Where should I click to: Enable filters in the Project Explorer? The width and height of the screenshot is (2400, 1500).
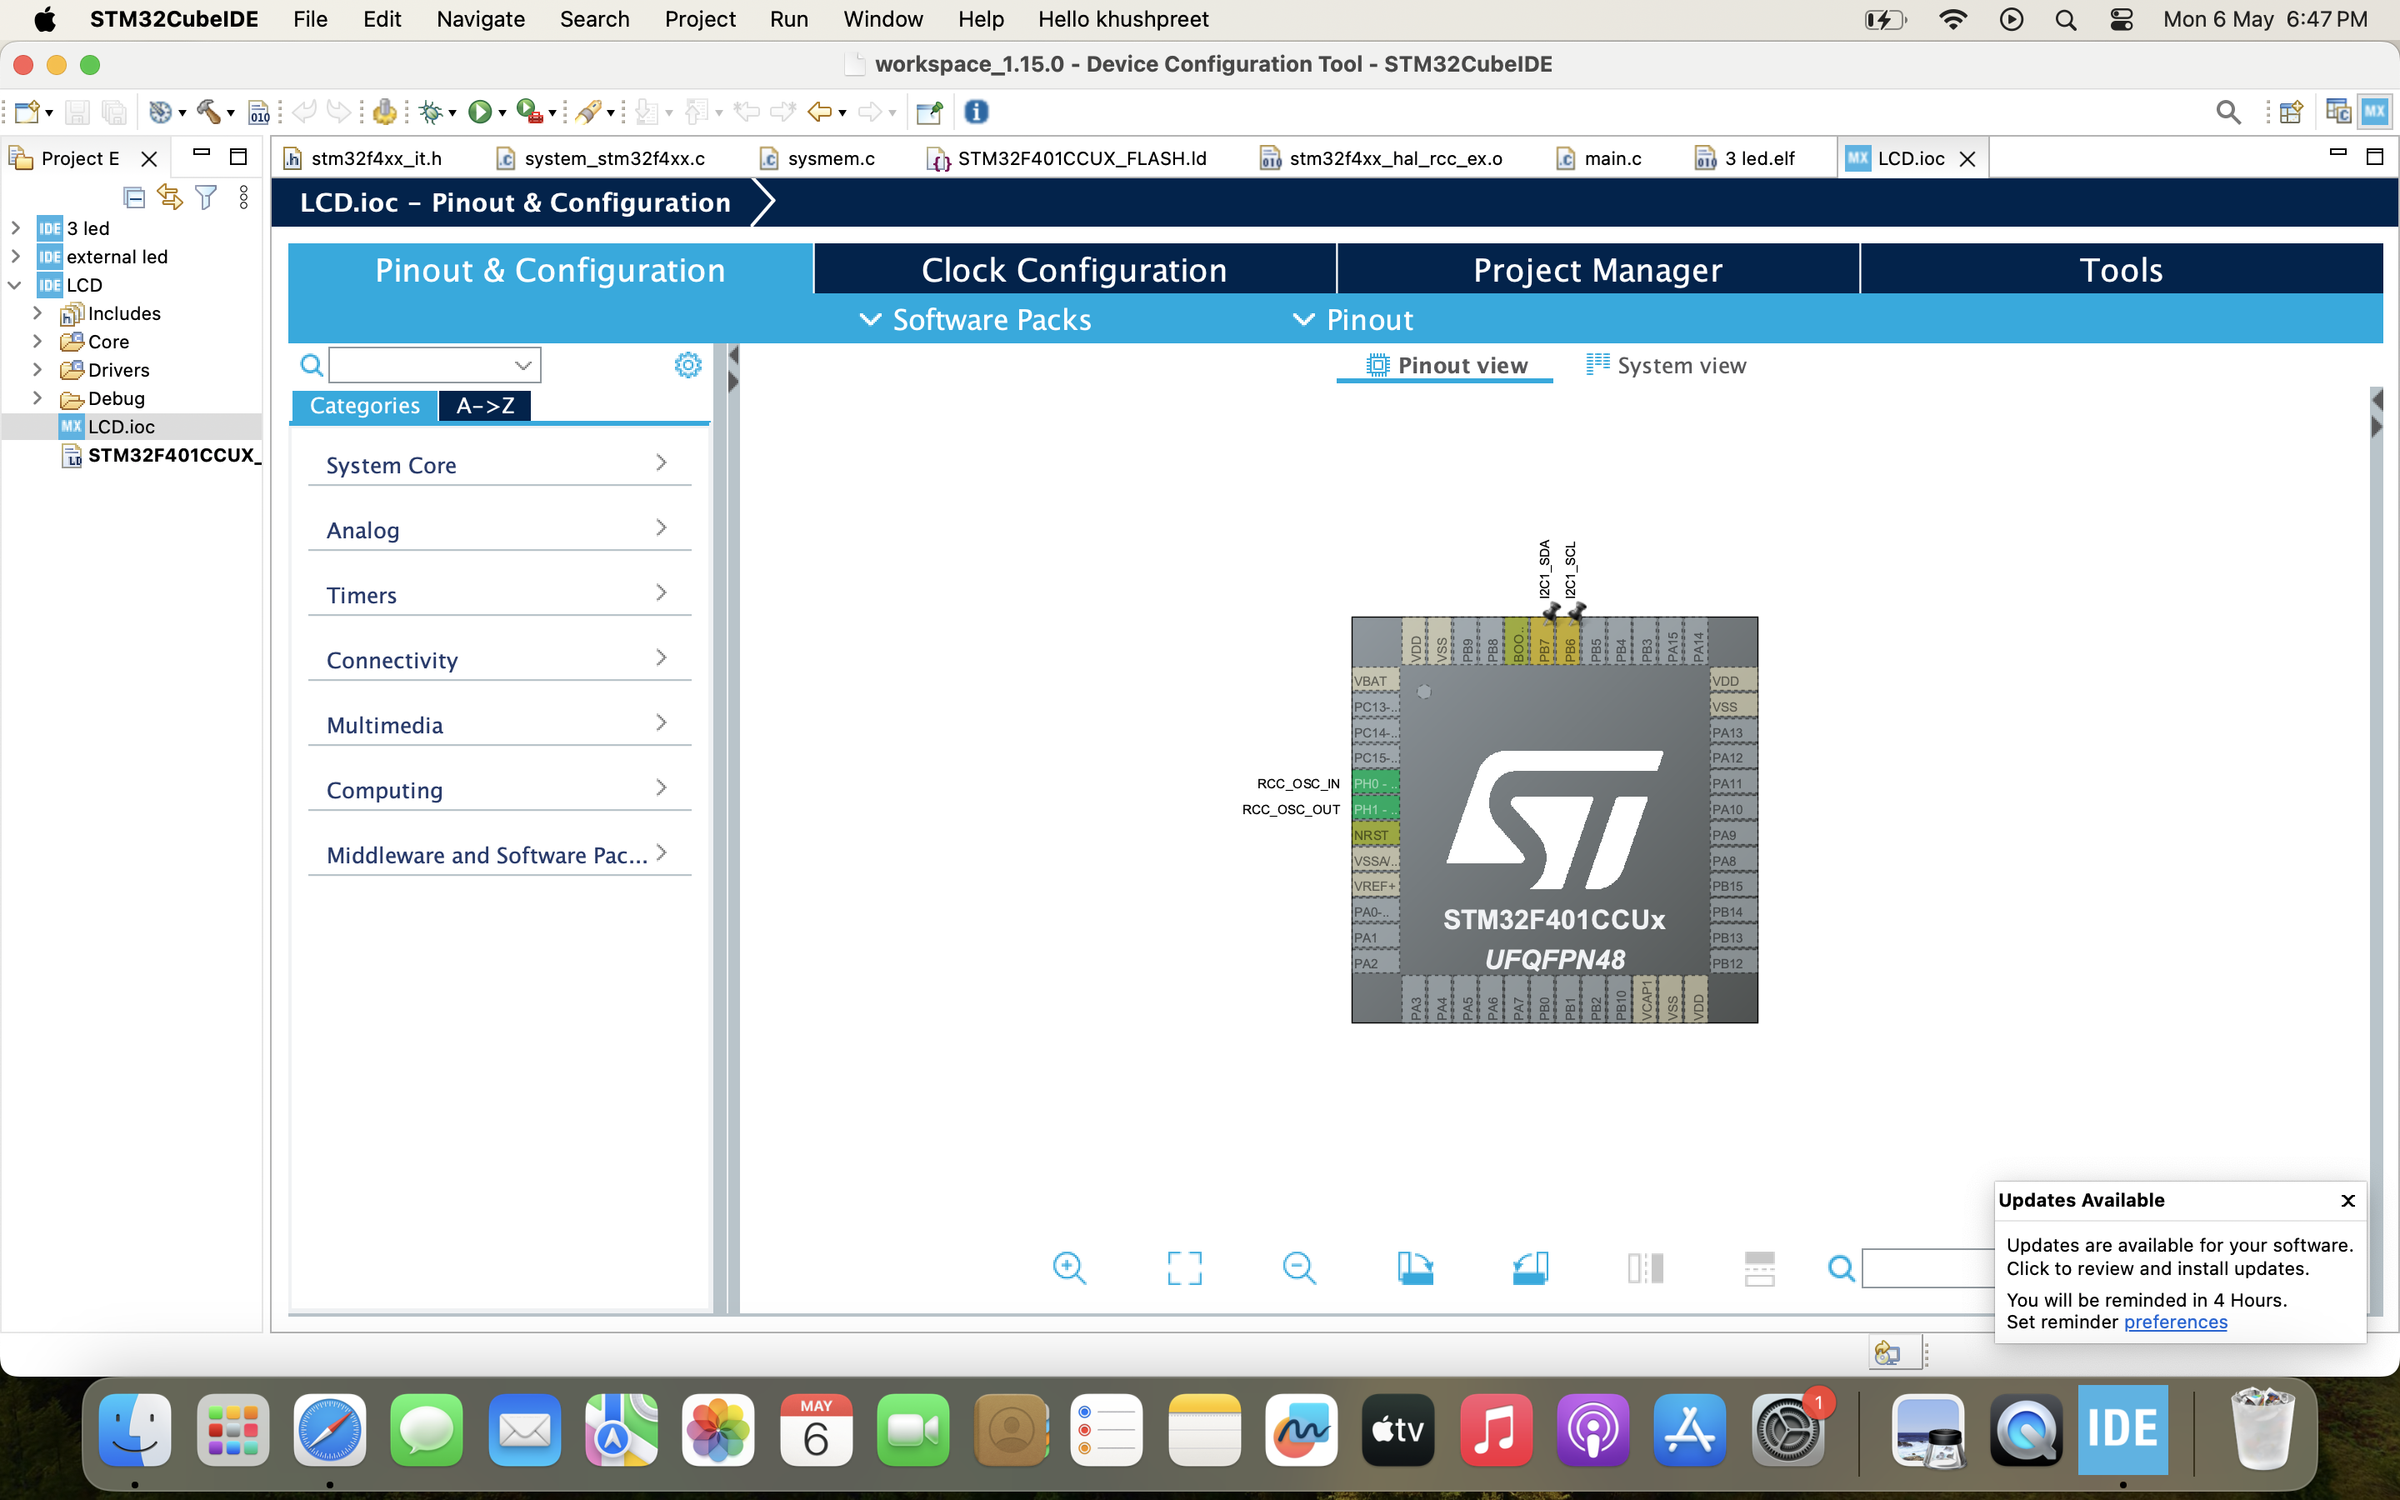pos(206,197)
